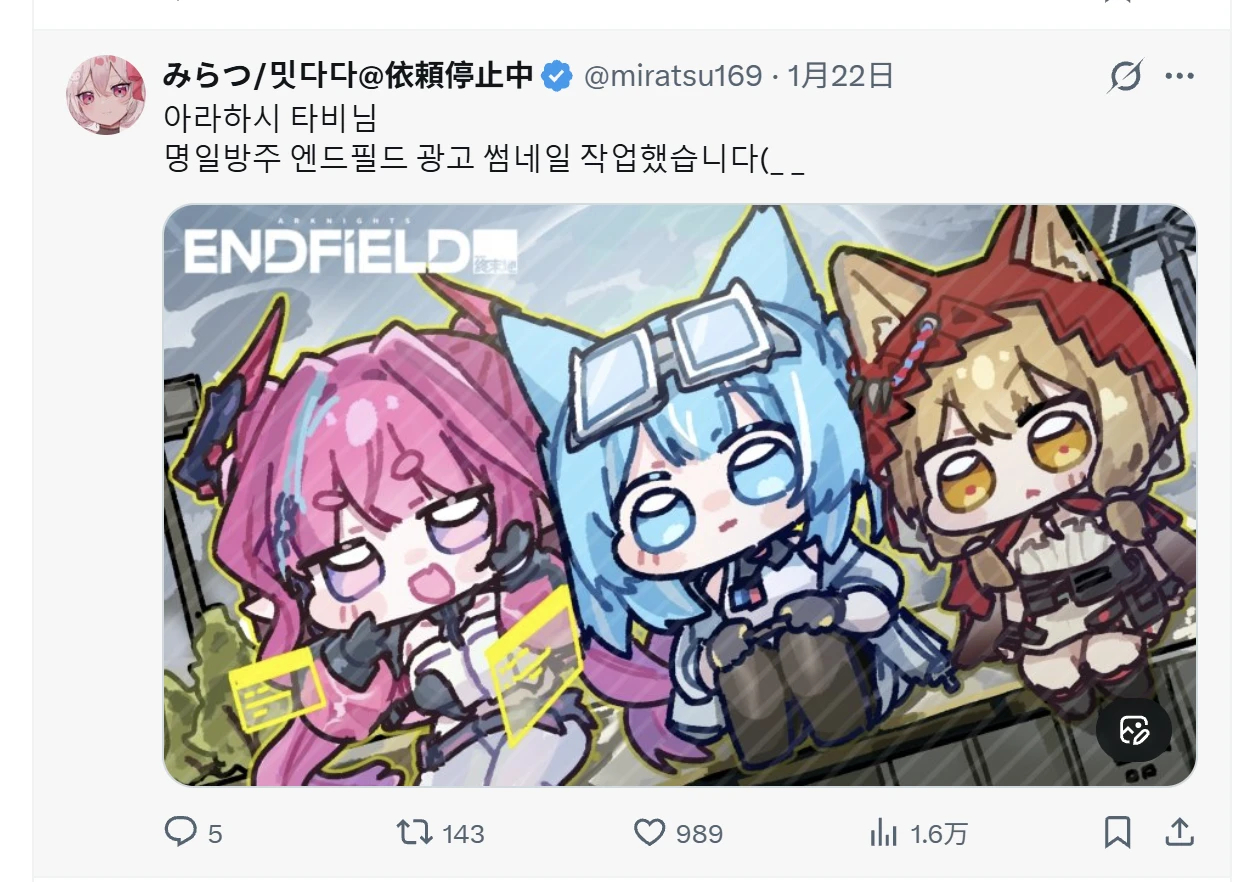Click the reply count number 5
Viewport: 1252px width, 882px height.
(x=215, y=833)
